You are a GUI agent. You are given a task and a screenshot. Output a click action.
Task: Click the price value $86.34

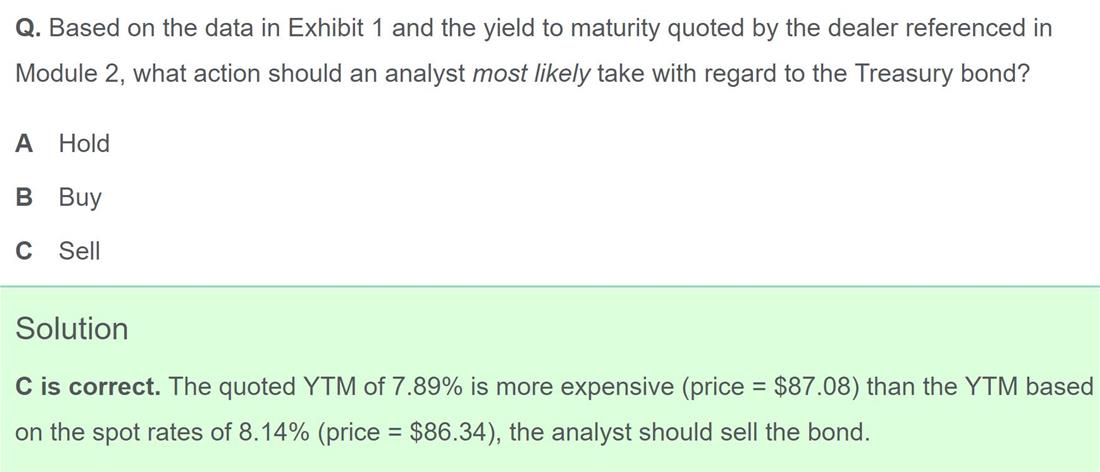[x=449, y=431]
